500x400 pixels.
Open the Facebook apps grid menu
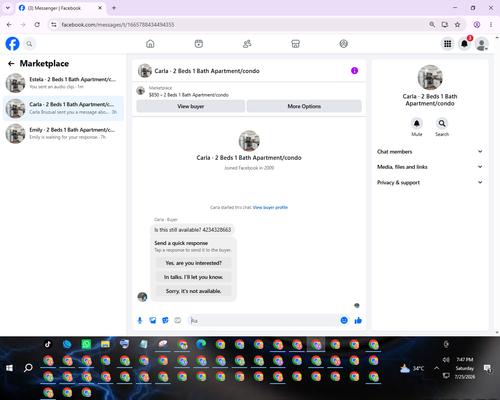click(x=448, y=44)
